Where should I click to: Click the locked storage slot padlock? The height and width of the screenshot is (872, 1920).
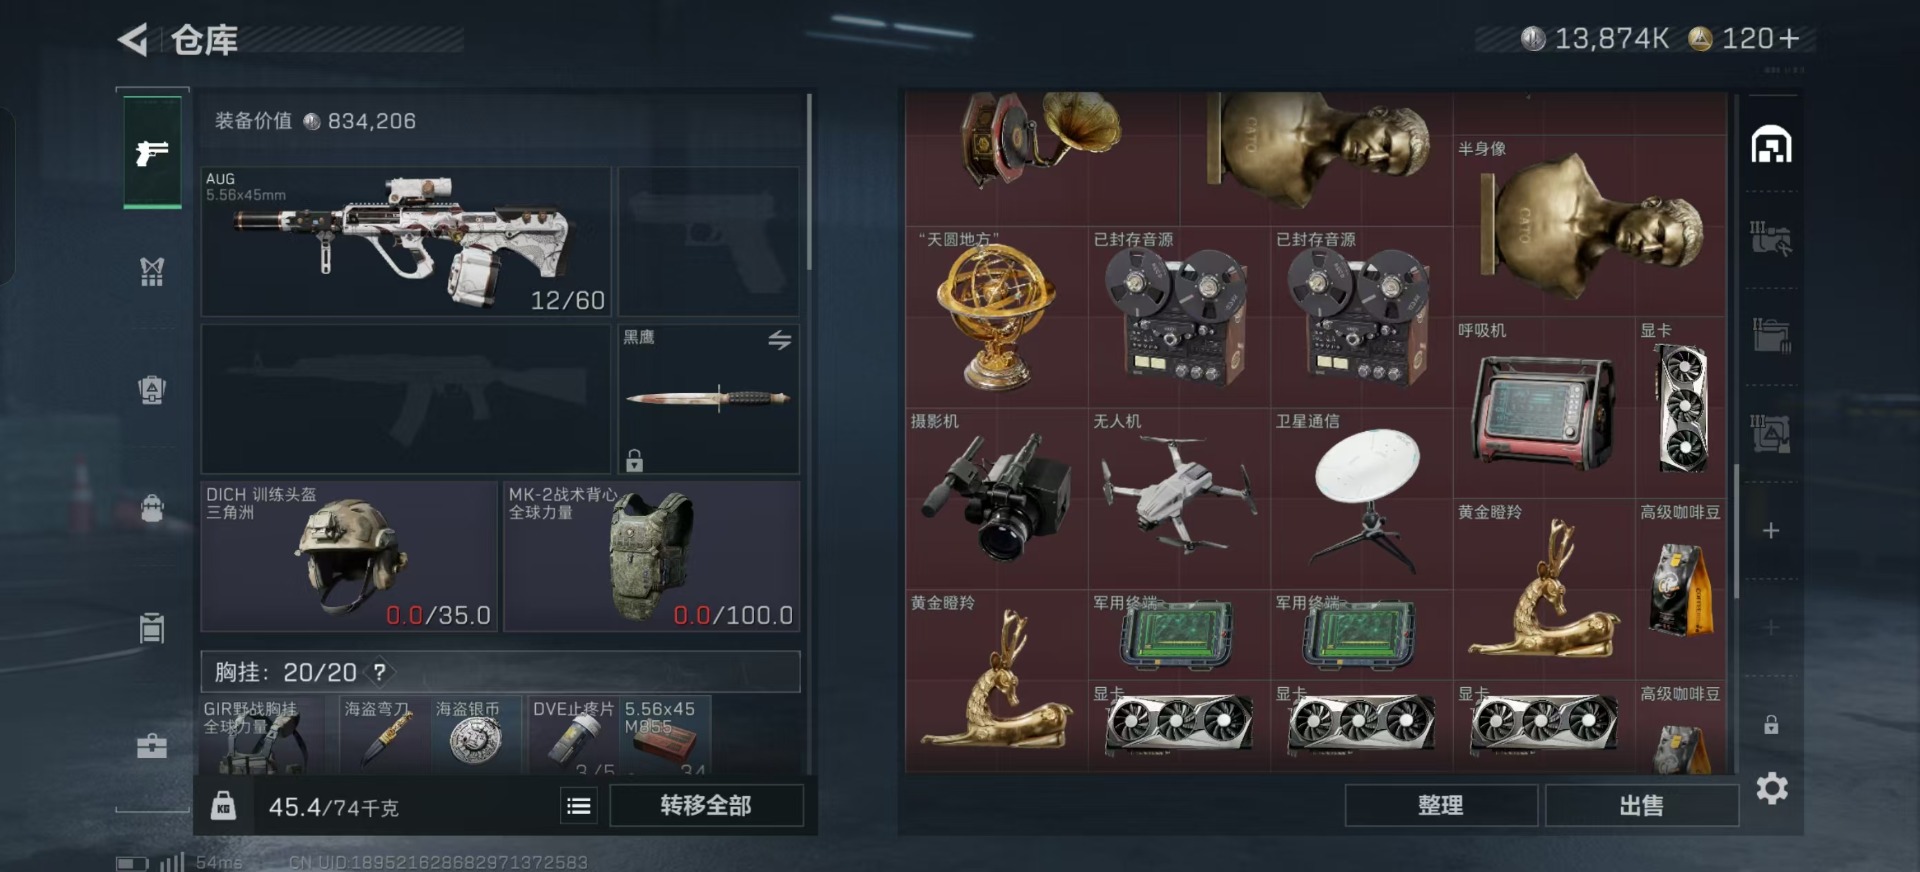1771,725
